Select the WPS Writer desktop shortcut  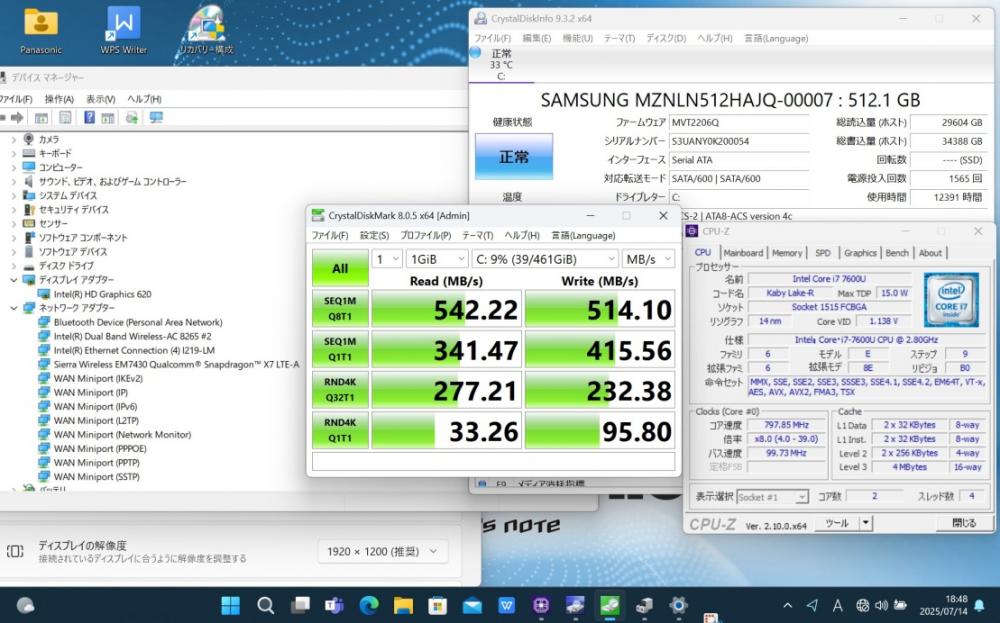pos(124,31)
